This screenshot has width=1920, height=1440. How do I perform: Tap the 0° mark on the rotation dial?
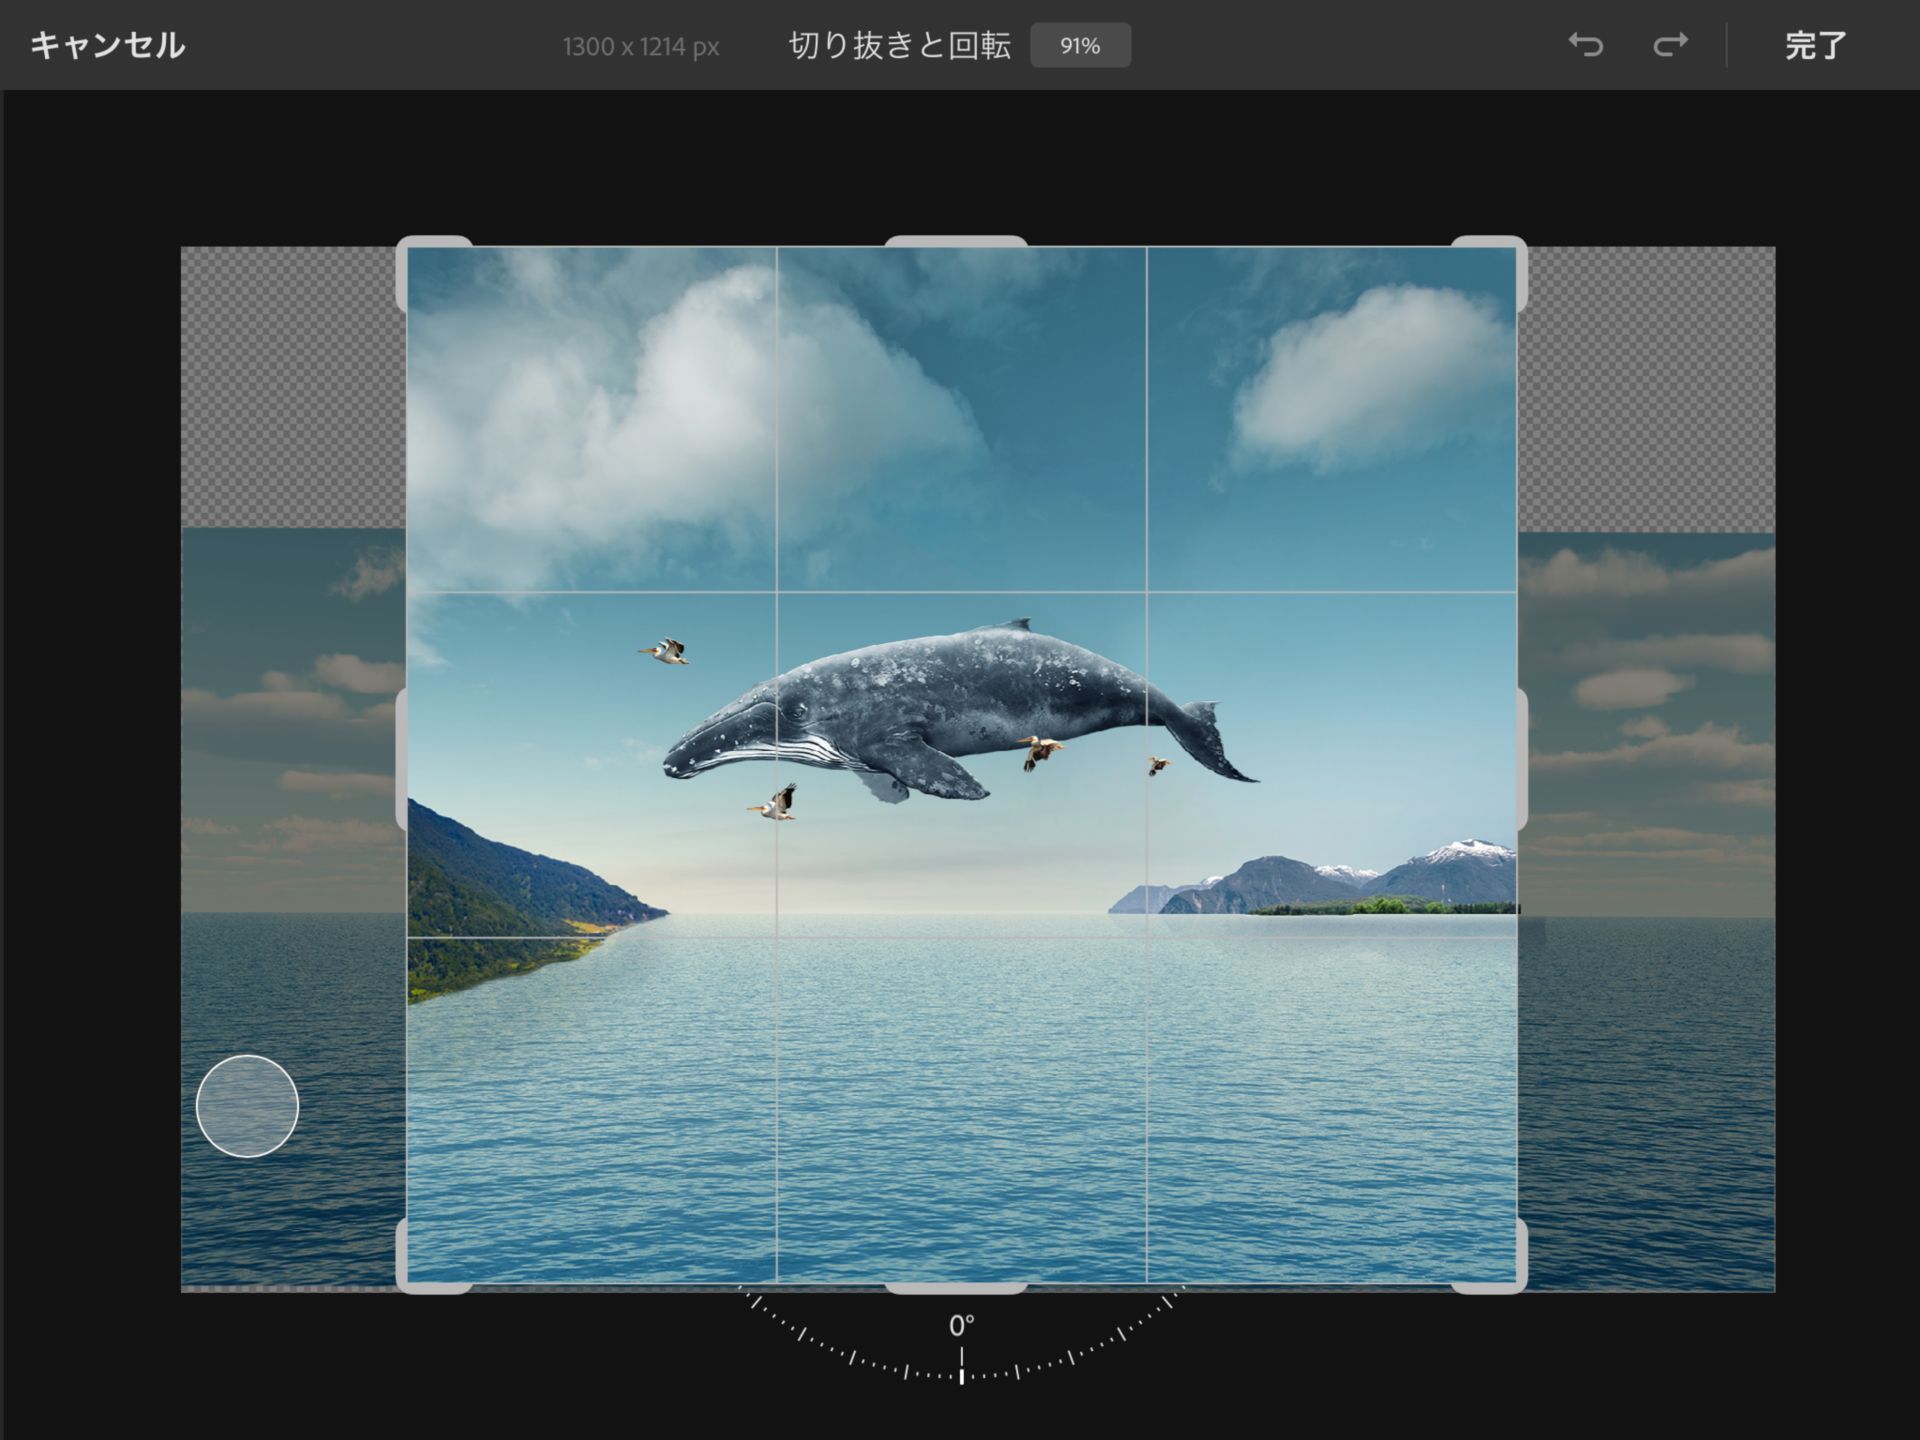[962, 1323]
